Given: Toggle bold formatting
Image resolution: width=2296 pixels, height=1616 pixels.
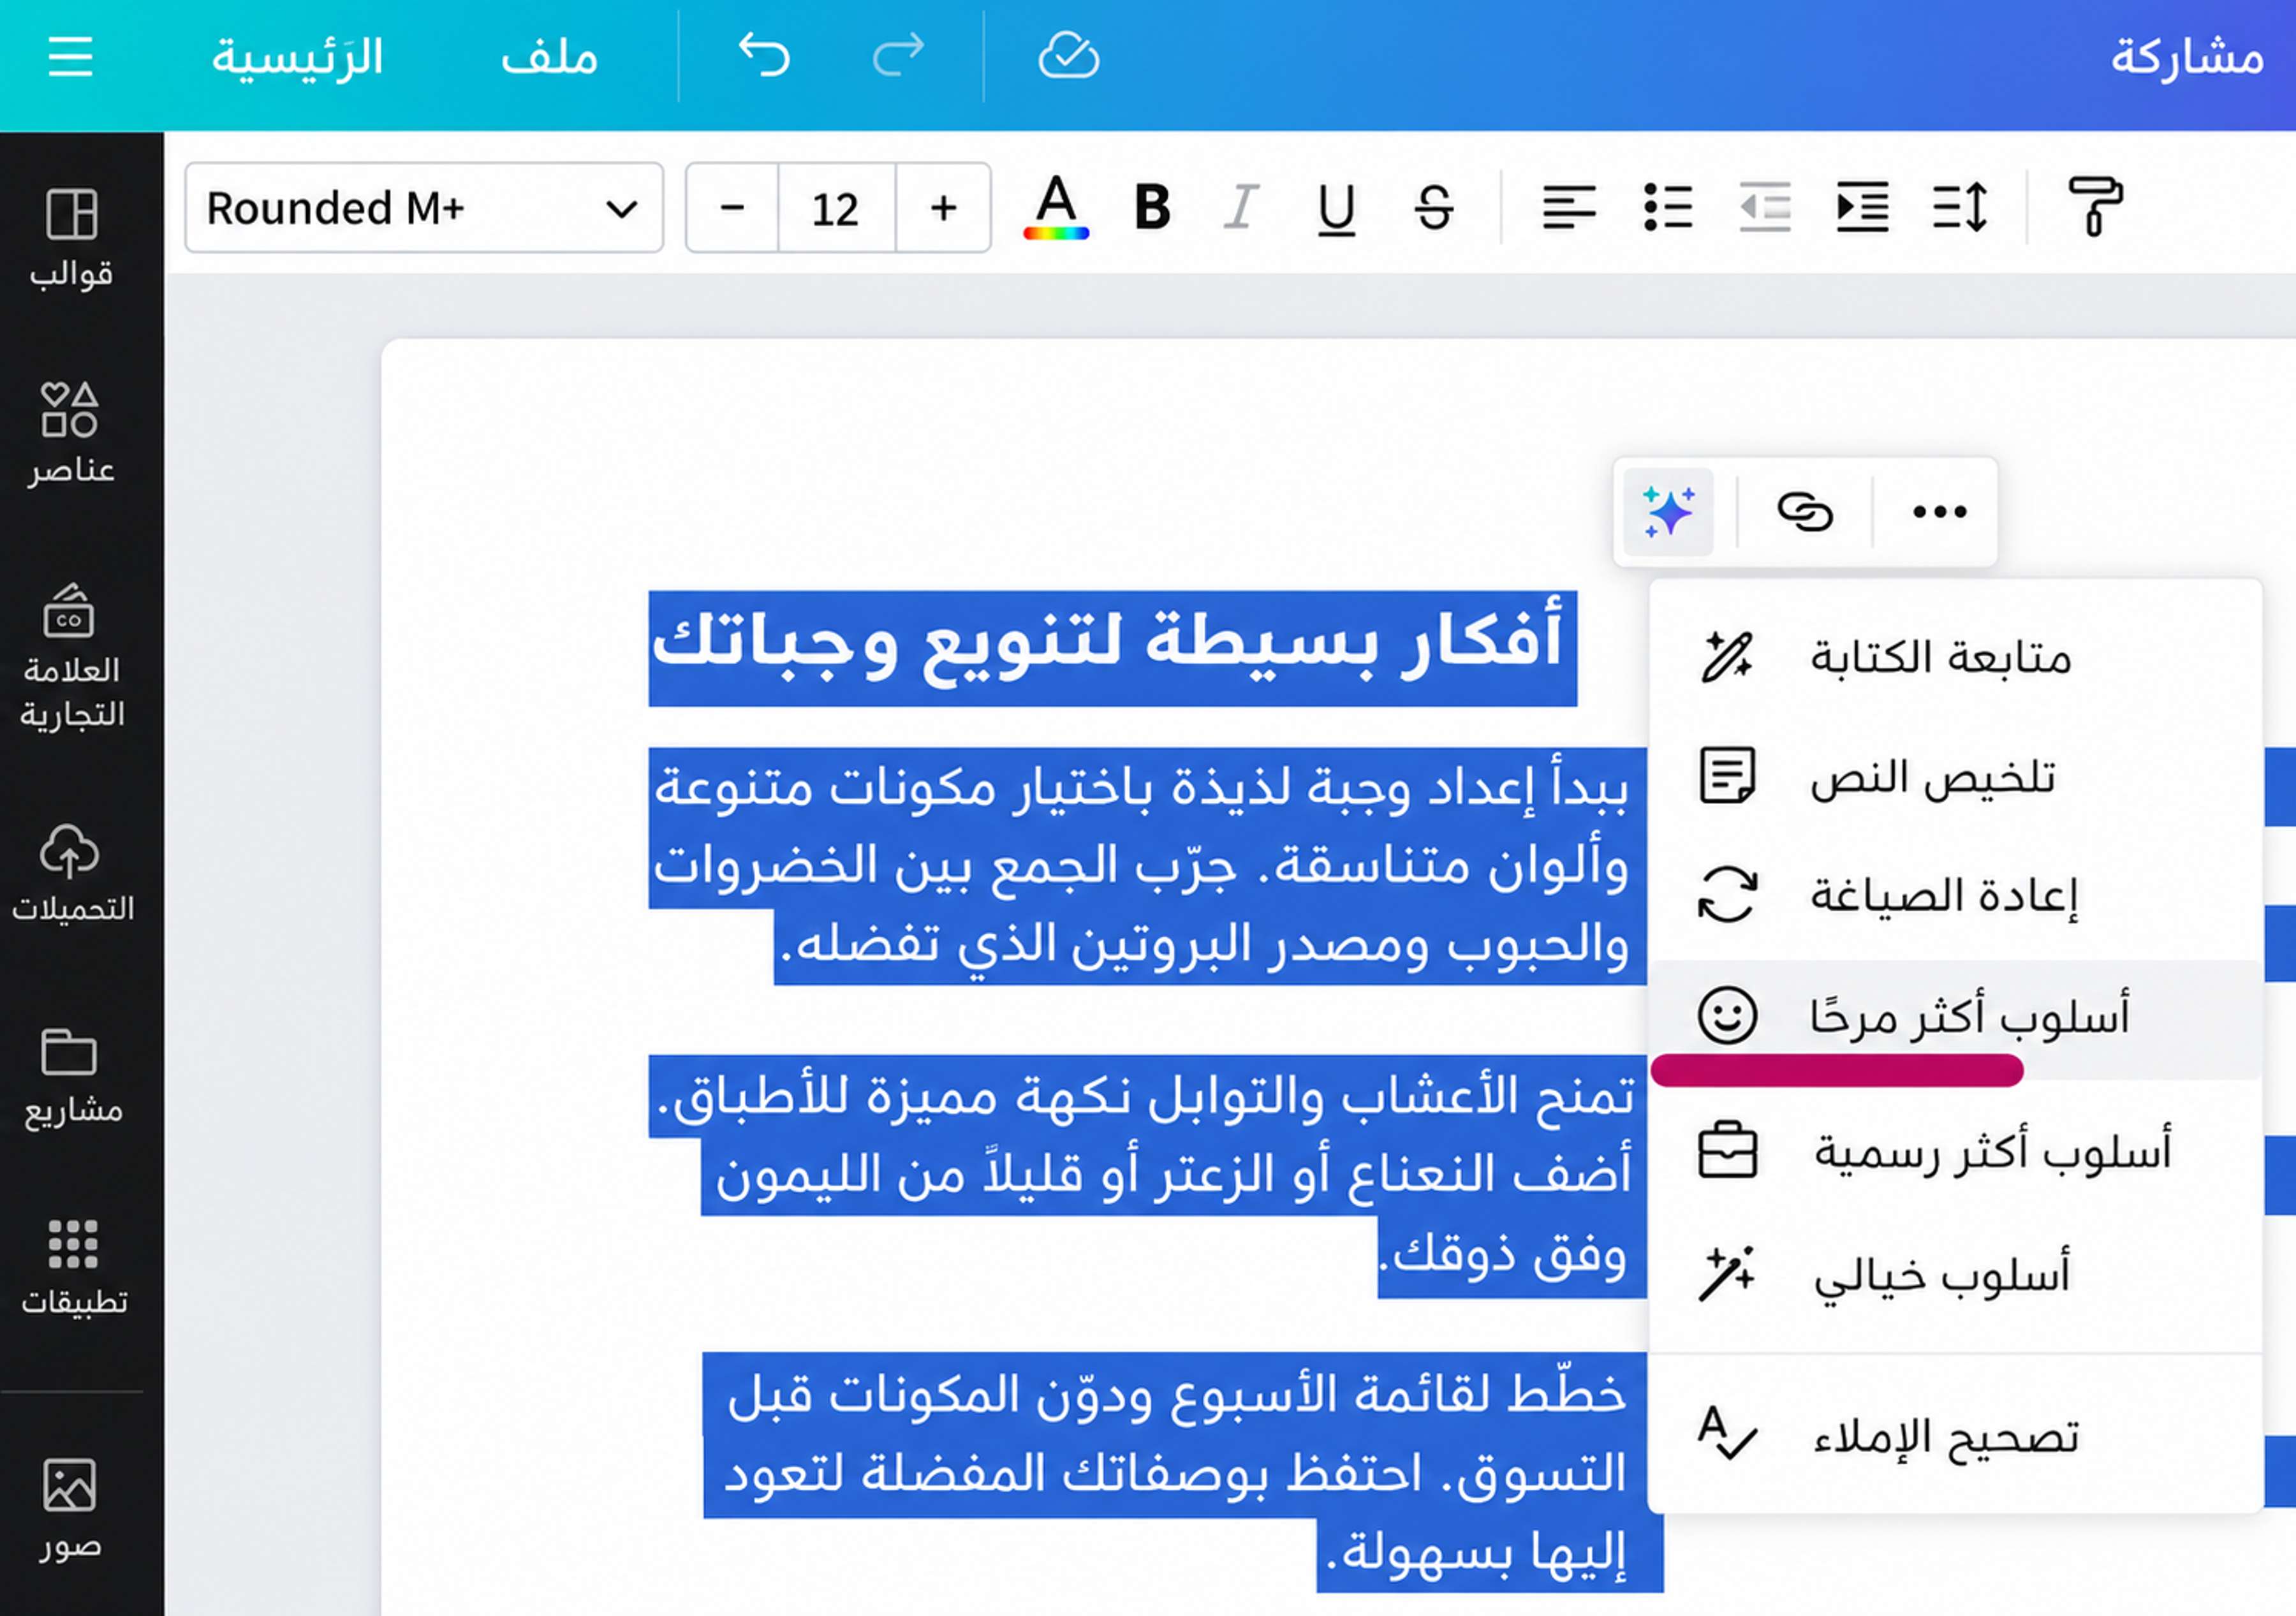Looking at the screenshot, I should click(x=1152, y=208).
